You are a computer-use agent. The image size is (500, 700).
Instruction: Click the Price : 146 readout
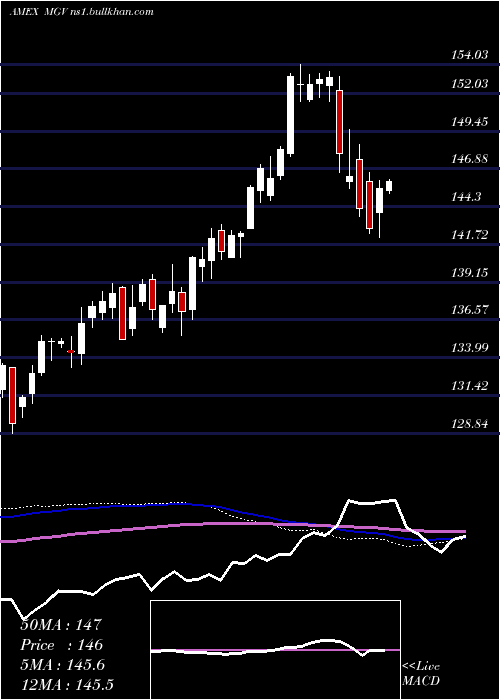click(x=61, y=645)
